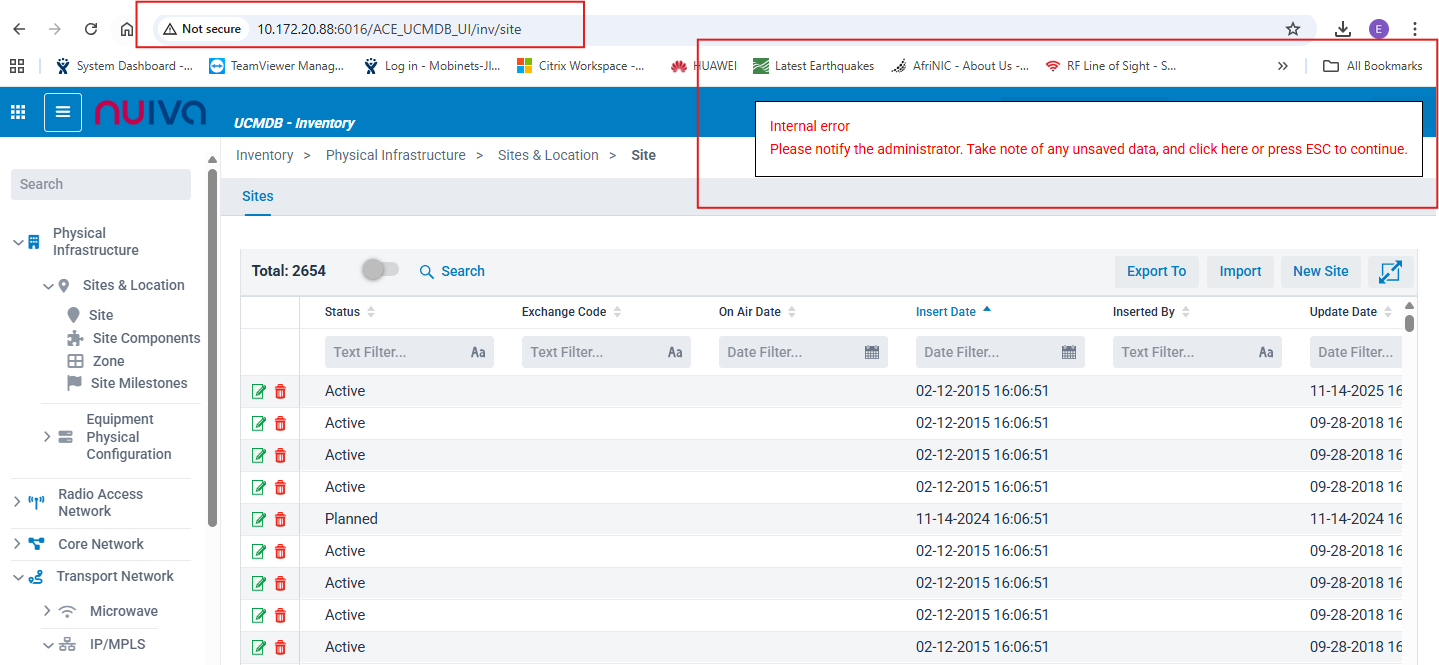Click the expand-to-fullscreen icon beside New Site
The height and width of the screenshot is (665, 1439).
1390,271
